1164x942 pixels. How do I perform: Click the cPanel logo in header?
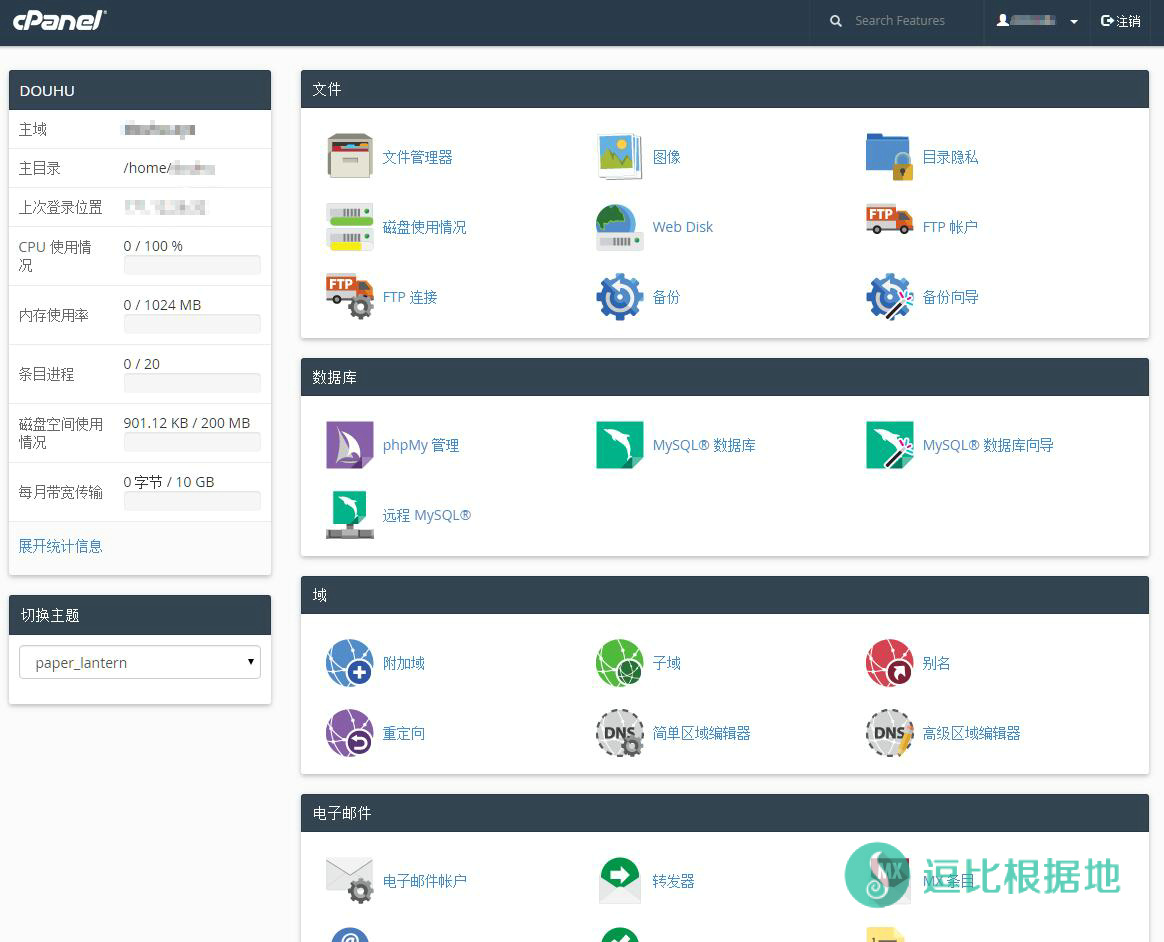[x=59, y=20]
